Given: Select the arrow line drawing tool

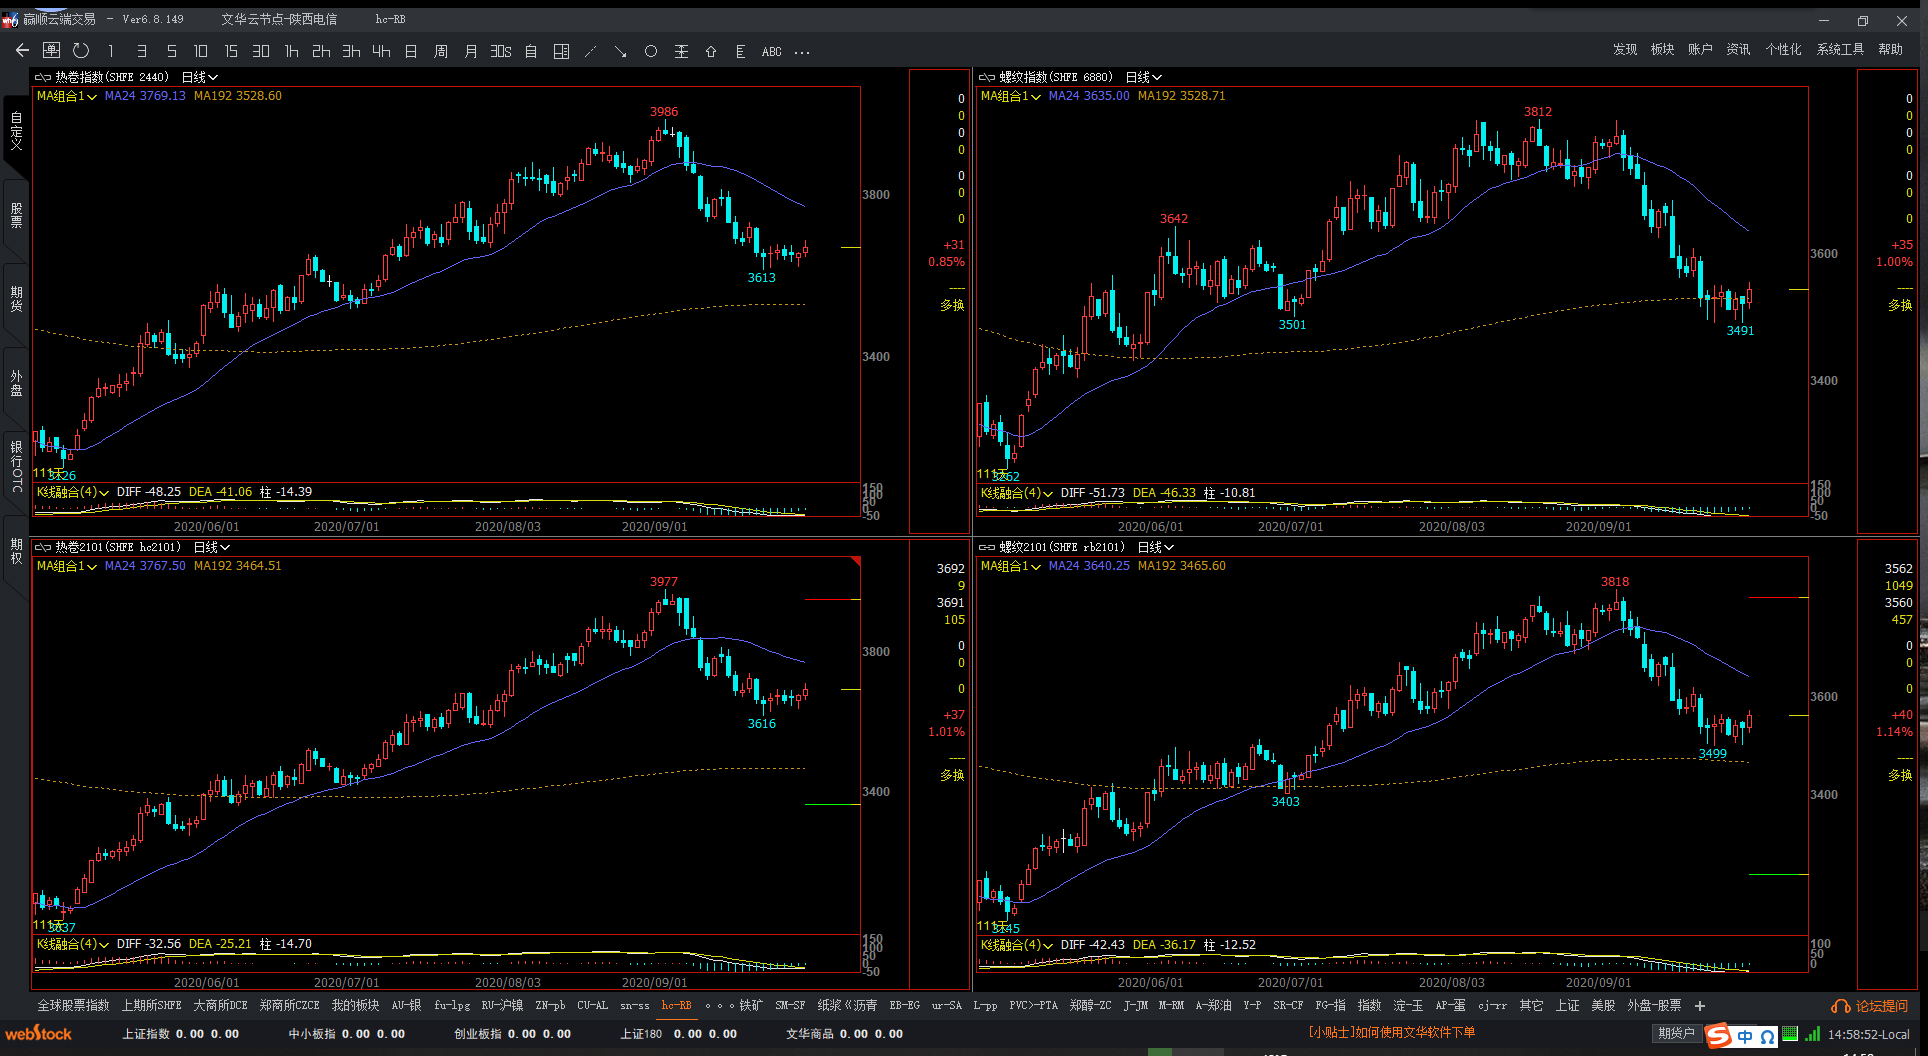Looking at the screenshot, I should [621, 51].
